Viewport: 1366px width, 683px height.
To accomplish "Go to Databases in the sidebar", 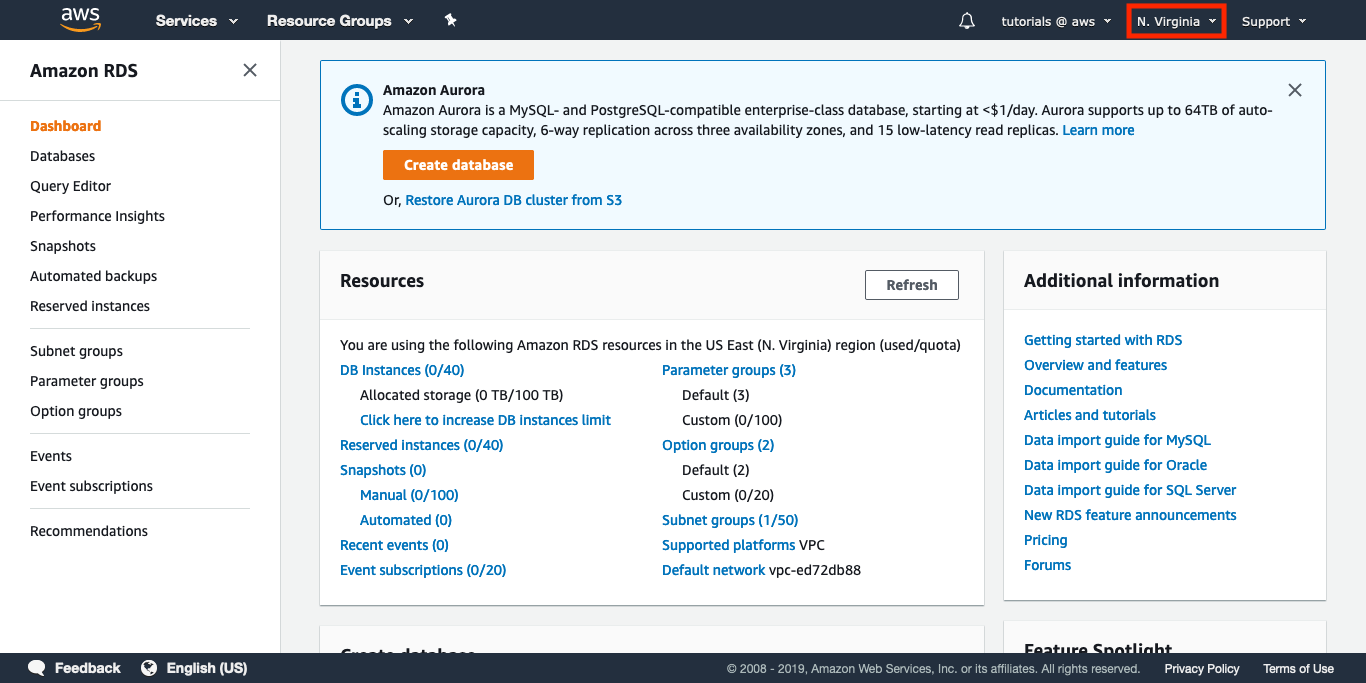I will coord(63,156).
